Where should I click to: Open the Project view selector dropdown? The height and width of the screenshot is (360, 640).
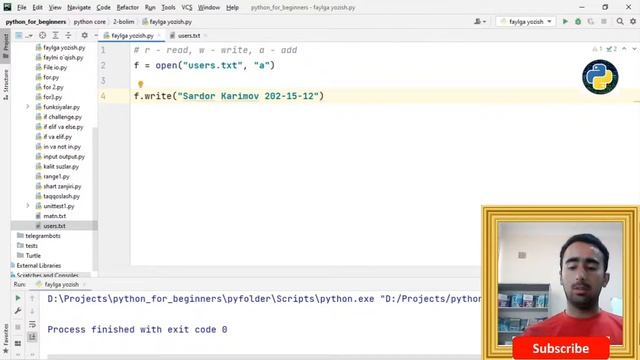23,36
